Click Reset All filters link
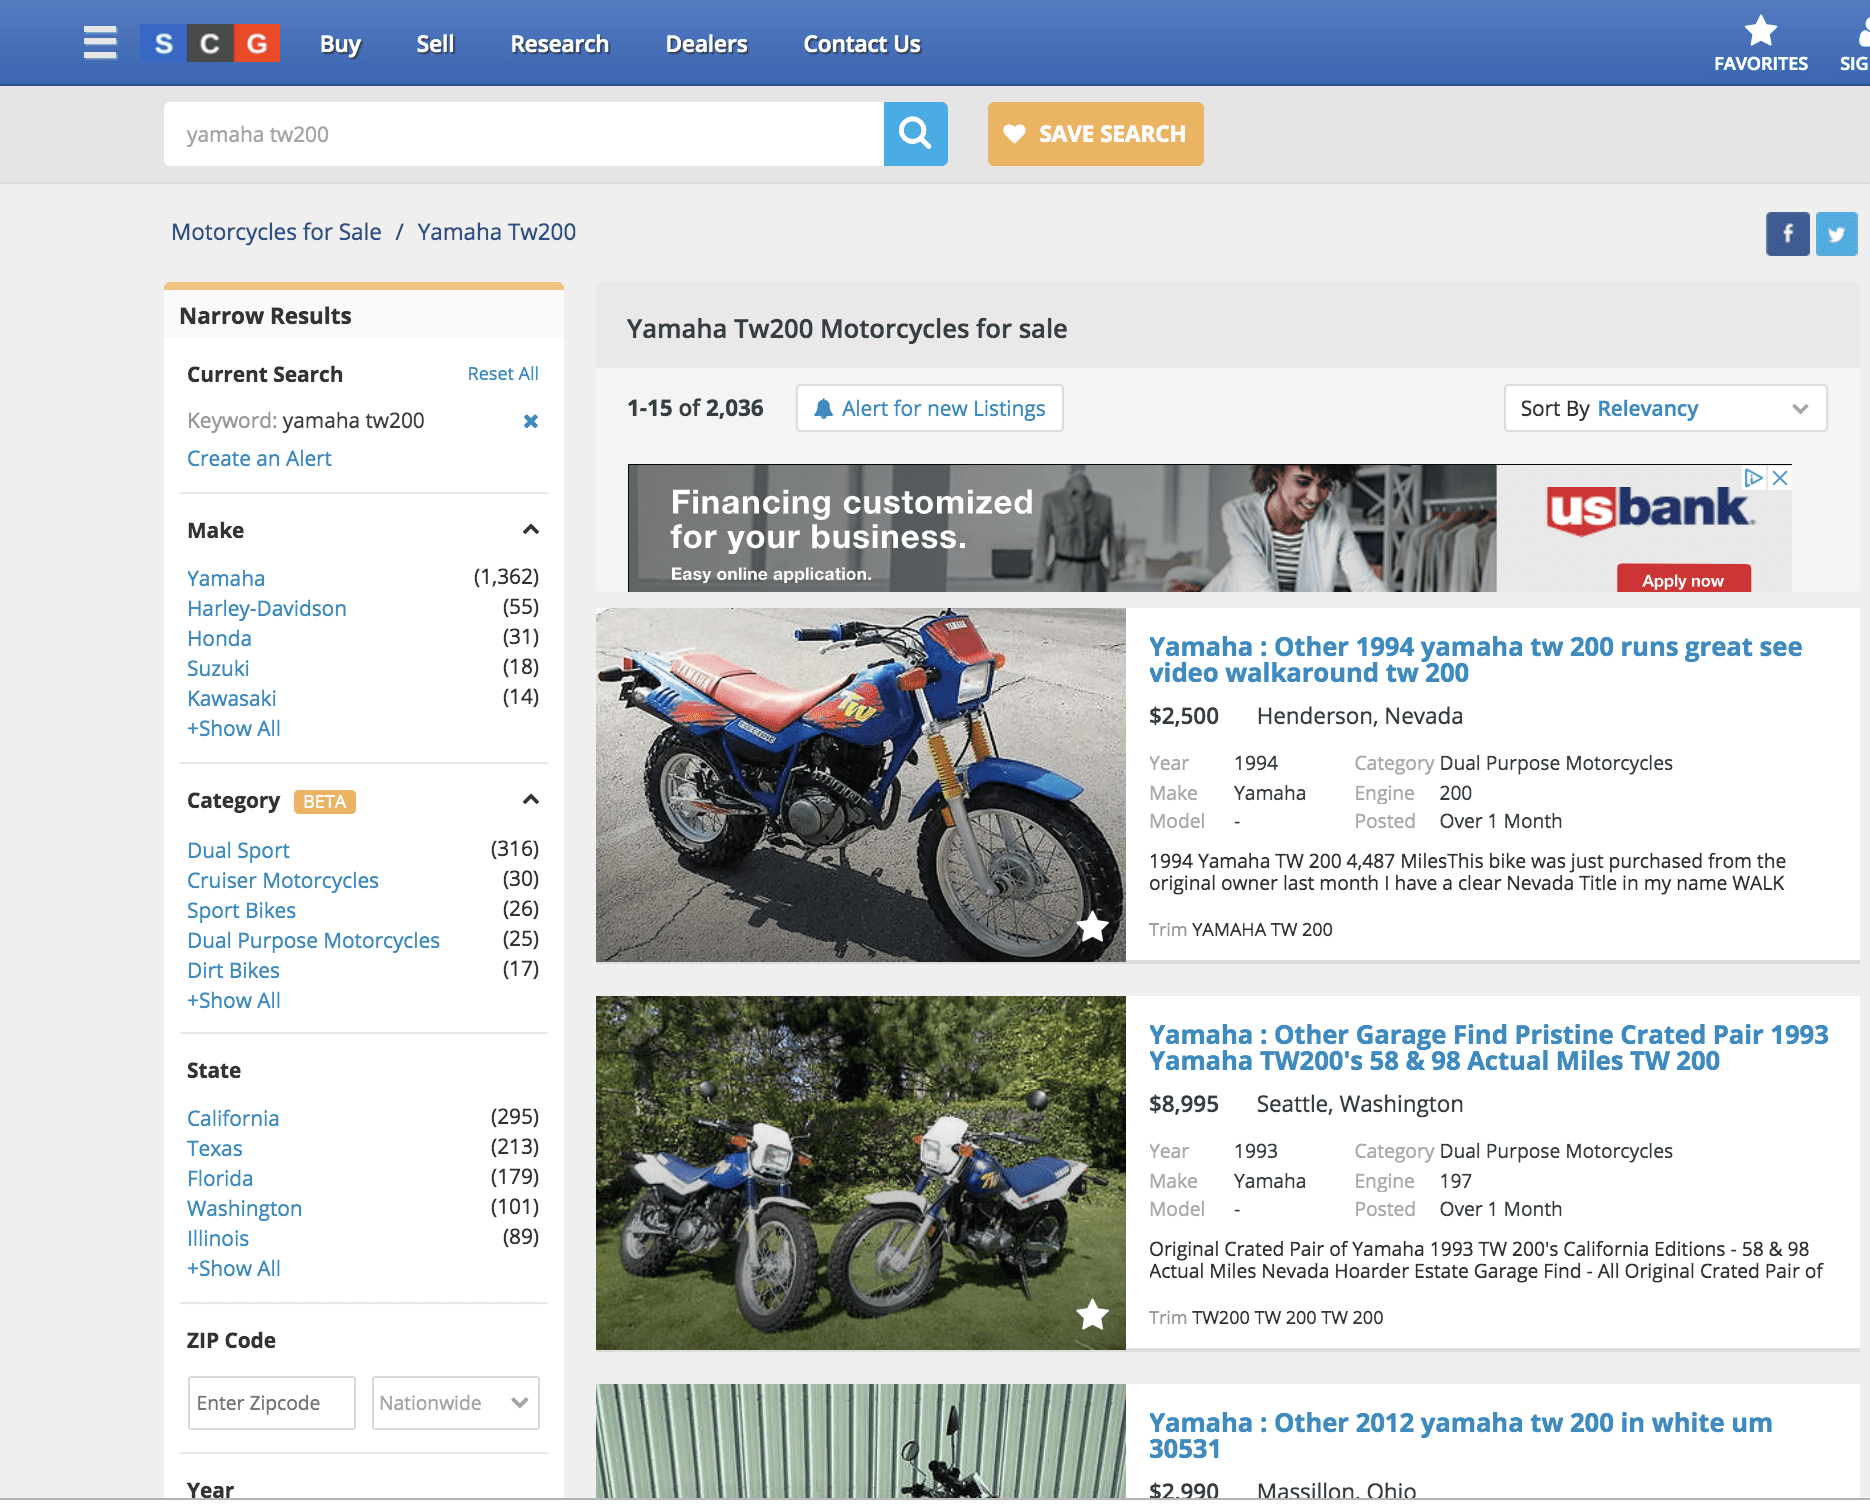Image resolution: width=1870 pixels, height=1504 pixels. 503,373
